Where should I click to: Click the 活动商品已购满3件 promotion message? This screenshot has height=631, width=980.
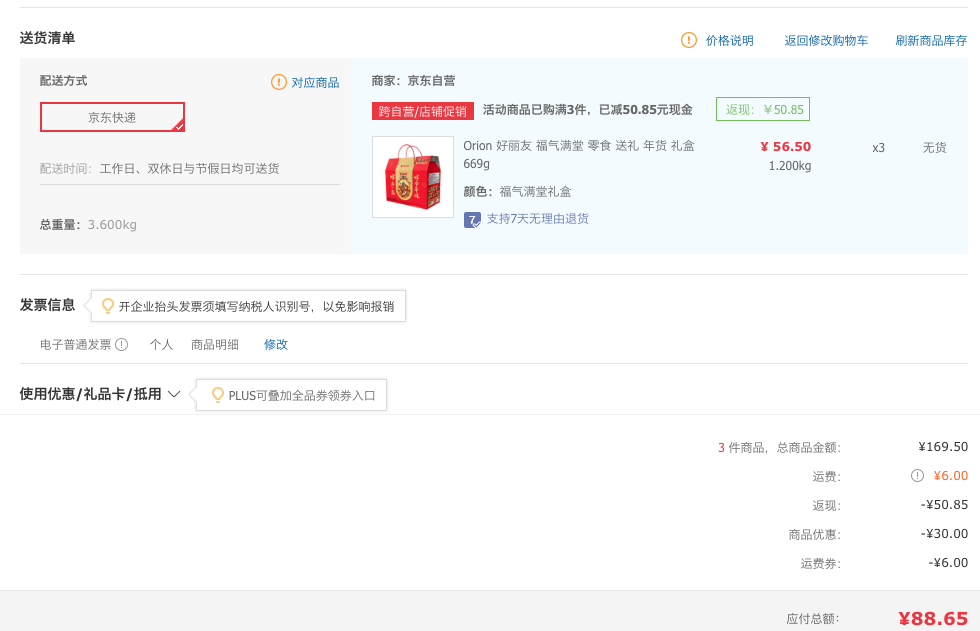[x=588, y=110]
